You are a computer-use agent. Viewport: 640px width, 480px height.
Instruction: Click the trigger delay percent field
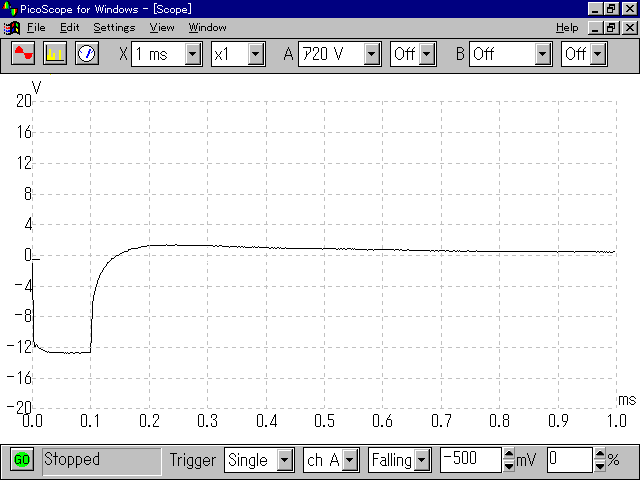570,460
